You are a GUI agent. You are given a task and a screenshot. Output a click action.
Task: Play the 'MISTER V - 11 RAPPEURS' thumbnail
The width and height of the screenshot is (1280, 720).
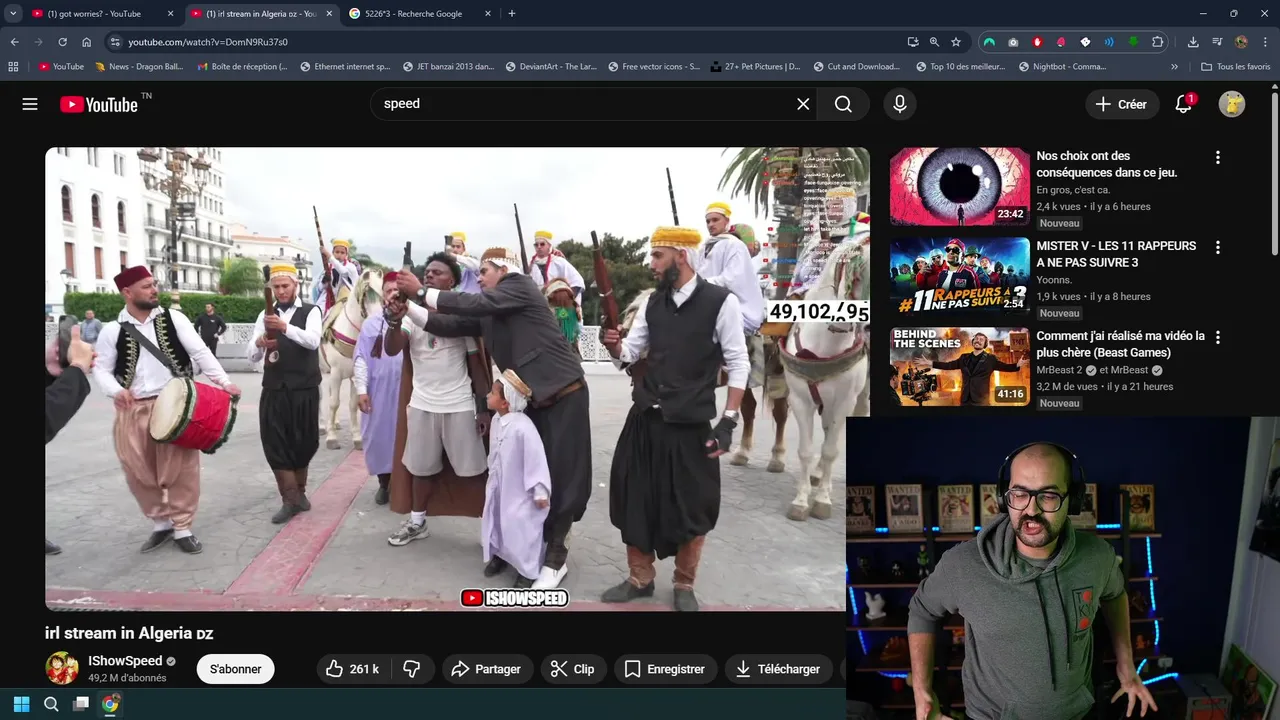coord(959,277)
